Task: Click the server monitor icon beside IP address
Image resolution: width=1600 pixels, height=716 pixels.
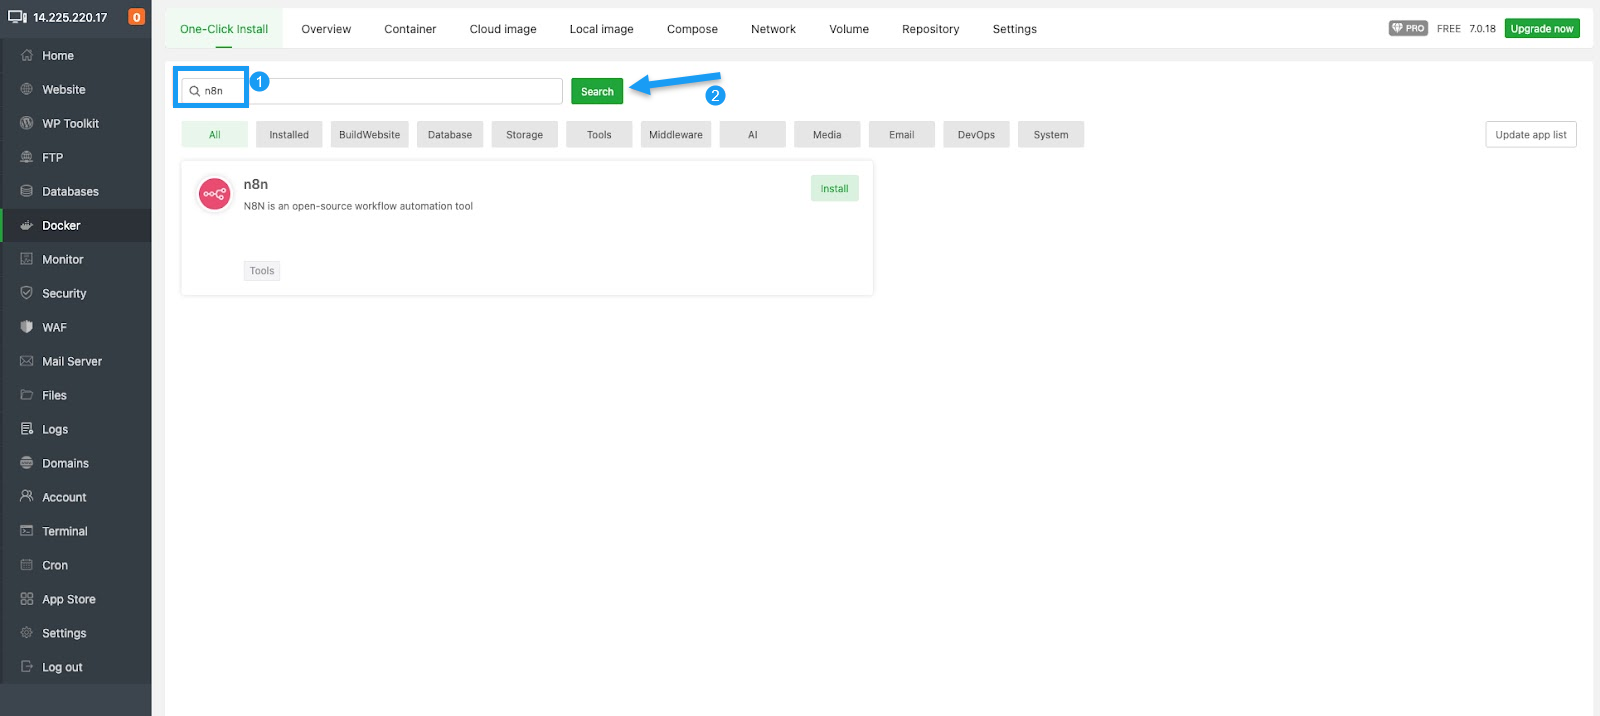Action: click(17, 17)
